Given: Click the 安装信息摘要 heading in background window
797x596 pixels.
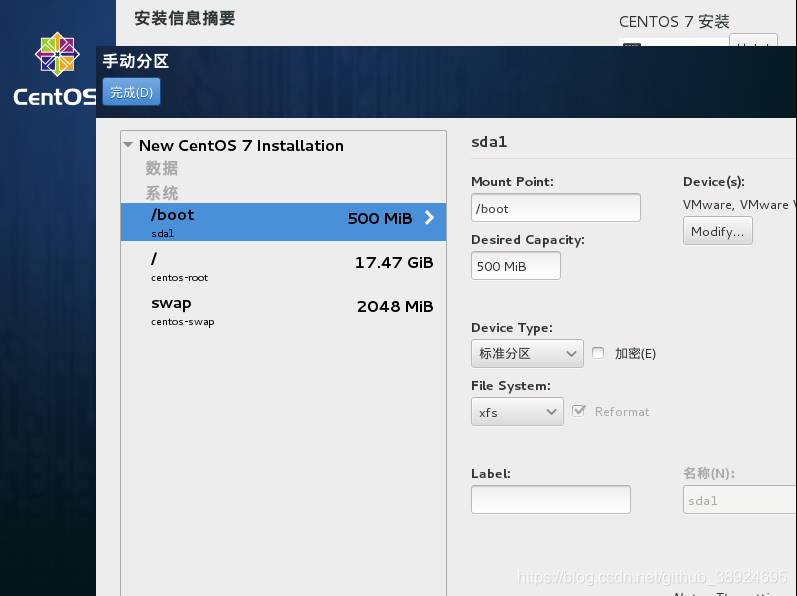Looking at the screenshot, I should [x=185, y=18].
